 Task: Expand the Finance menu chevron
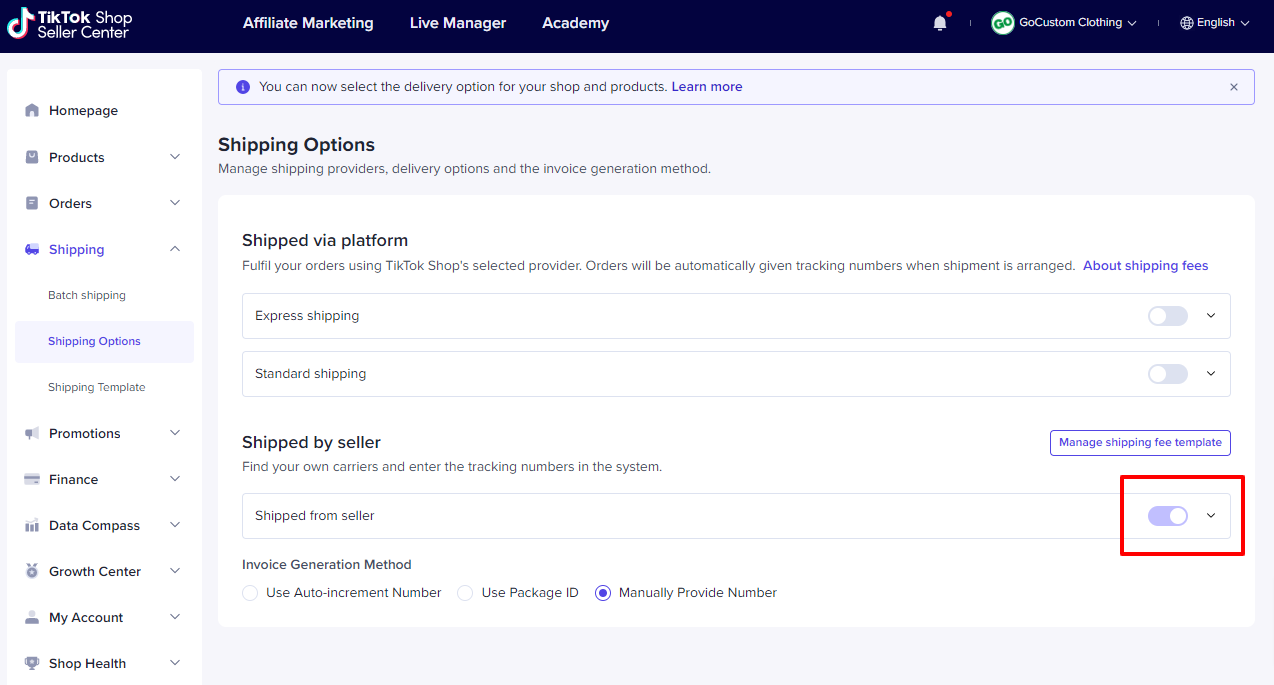coord(175,479)
